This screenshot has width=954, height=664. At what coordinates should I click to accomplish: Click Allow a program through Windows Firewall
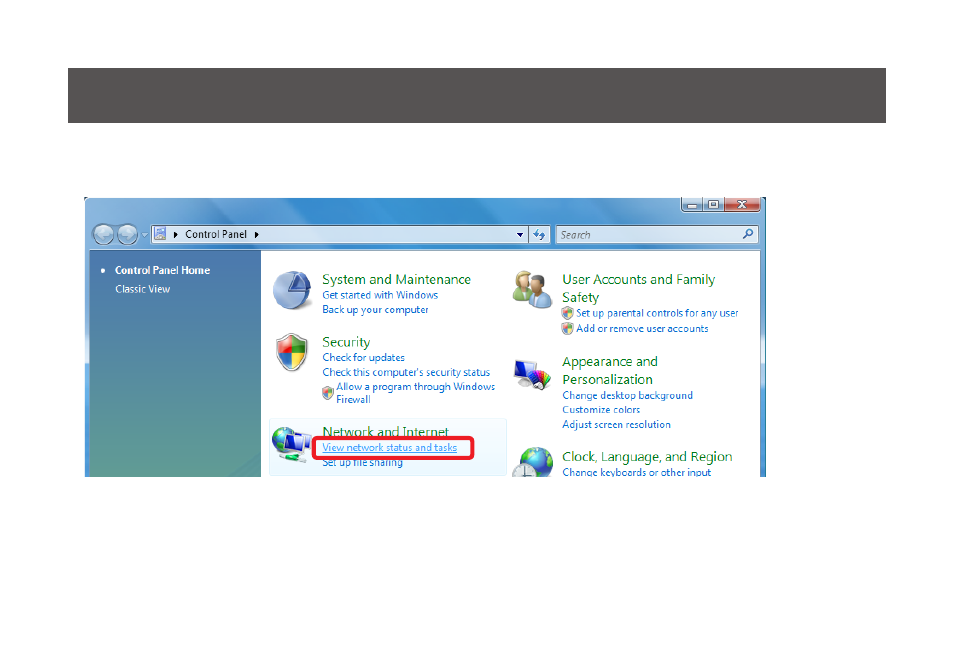tap(416, 393)
